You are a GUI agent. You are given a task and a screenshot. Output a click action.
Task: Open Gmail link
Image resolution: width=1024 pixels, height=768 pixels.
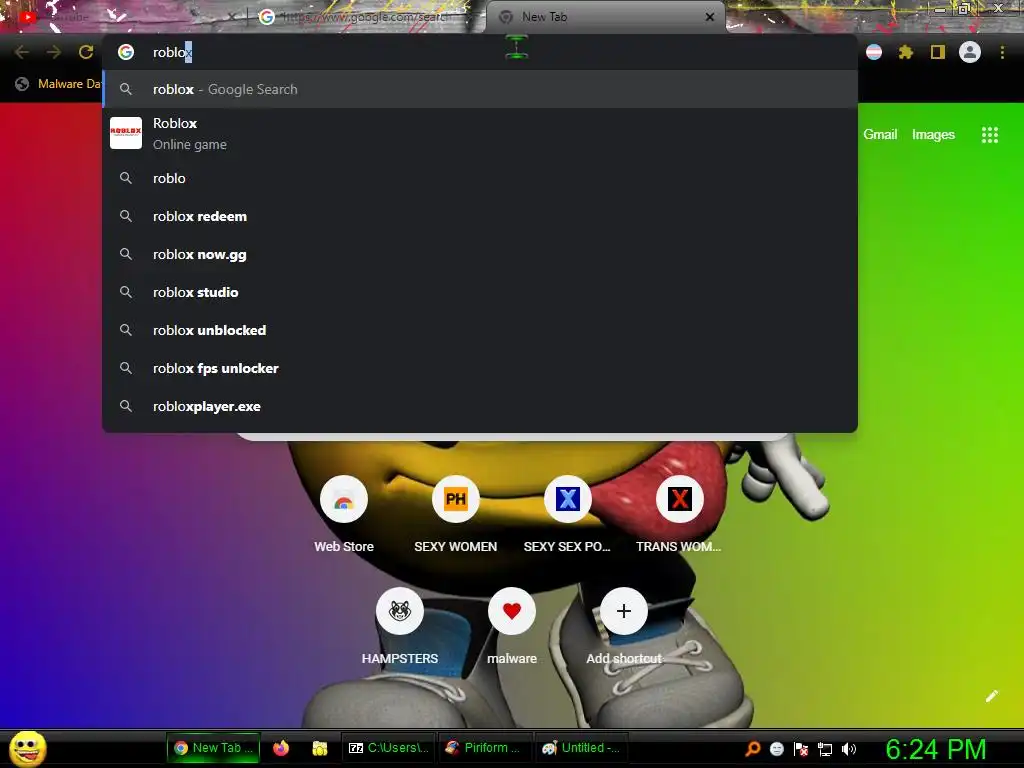pos(880,135)
